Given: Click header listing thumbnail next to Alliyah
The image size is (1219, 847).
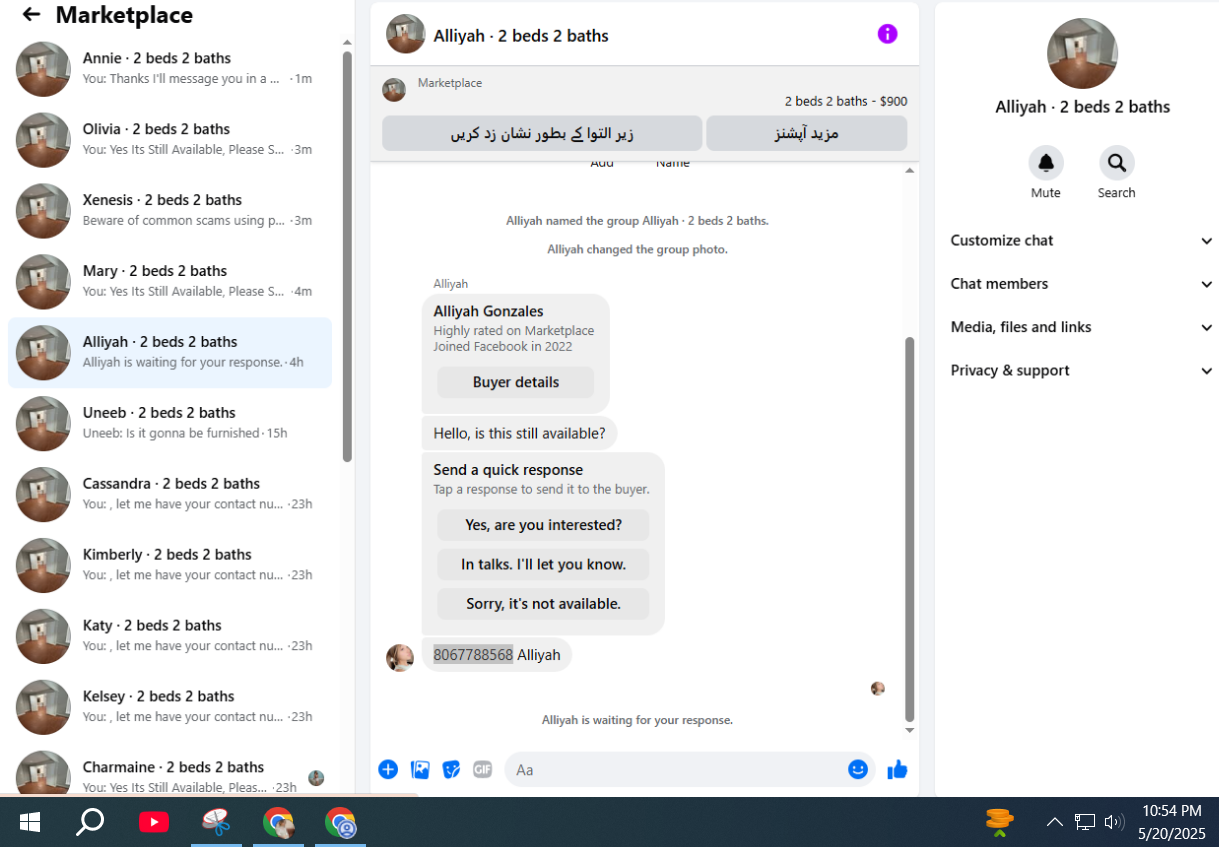Looking at the screenshot, I should (x=405, y=34).
